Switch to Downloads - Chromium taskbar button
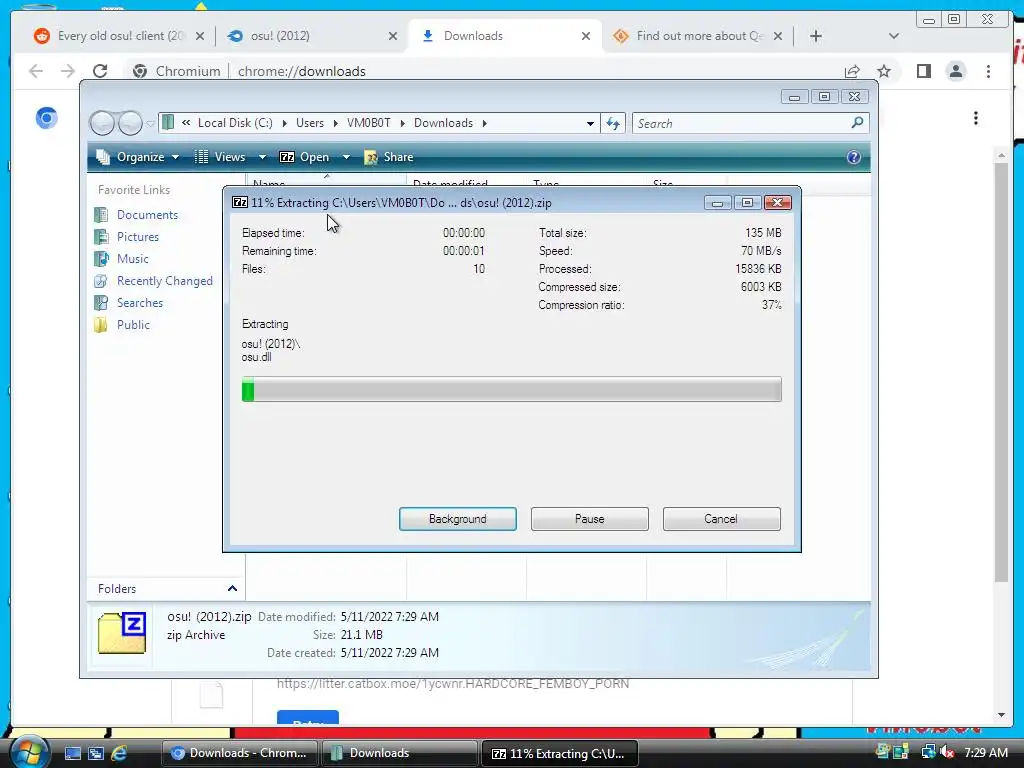The height and width of the screenshot is (768, 1024). (239, 753)
